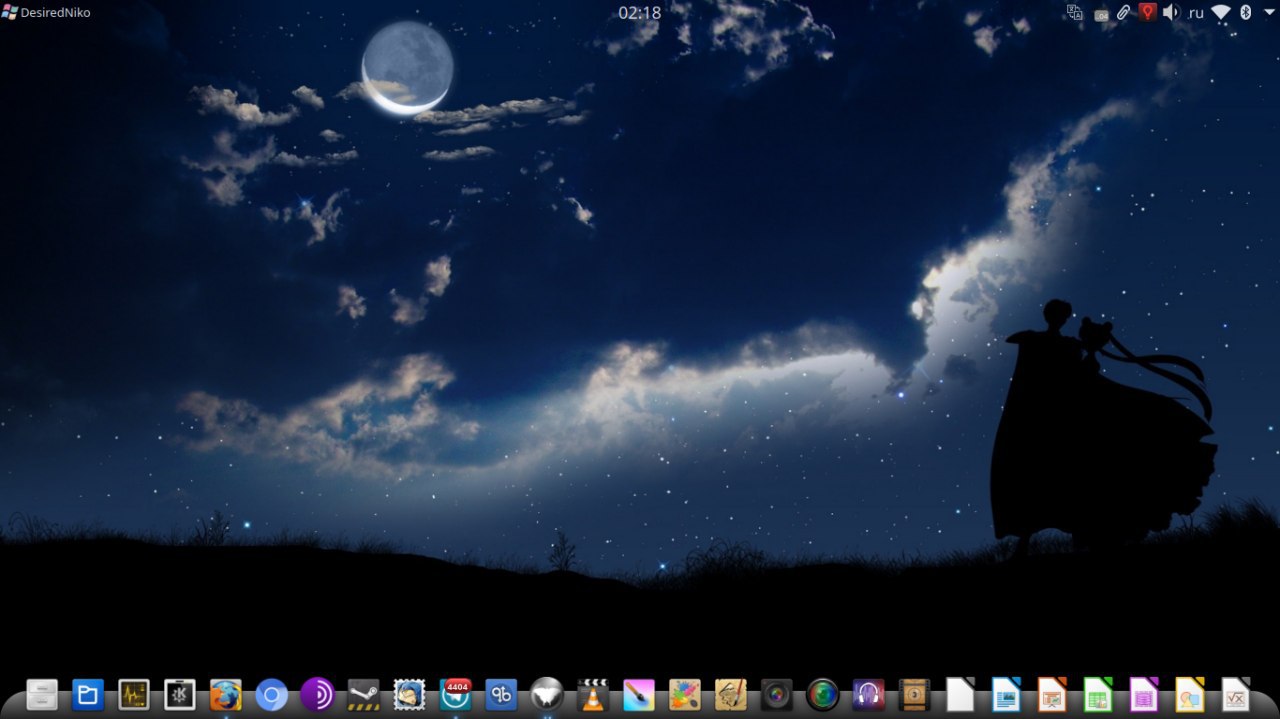Open the Thunderbird mail stamp icon
The height and width of the screenshot is (719, 1280).
pyautogui.click(x=410, y=694)
